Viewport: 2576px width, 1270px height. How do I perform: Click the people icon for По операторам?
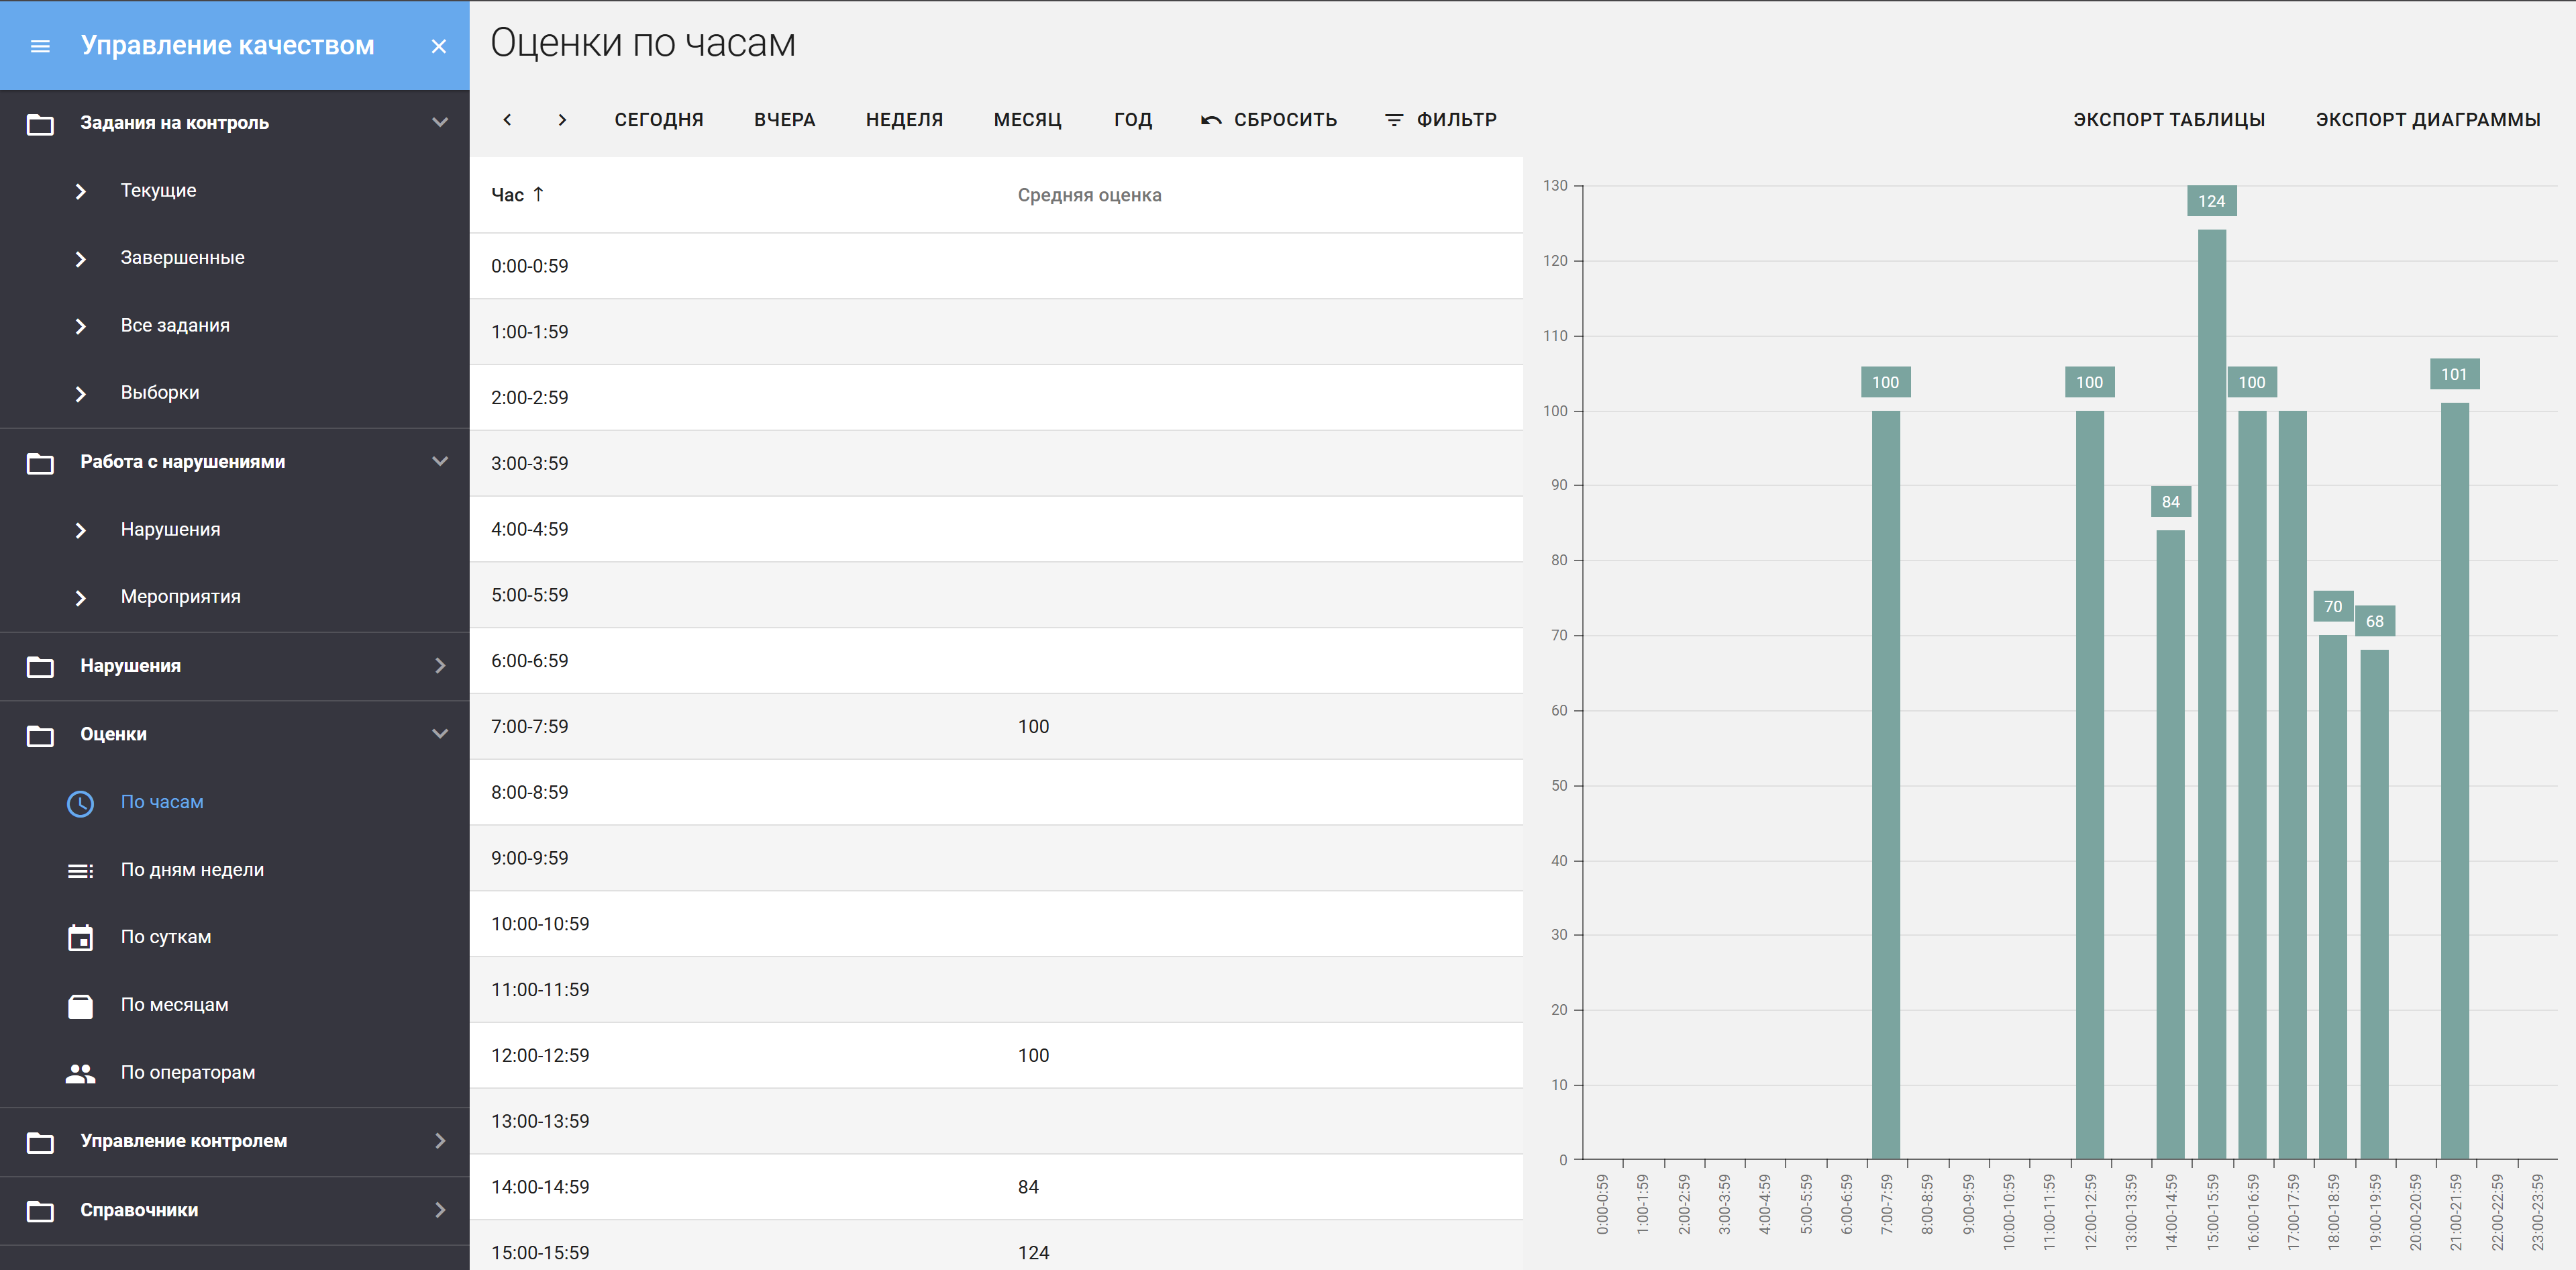tap(80, 1073)
